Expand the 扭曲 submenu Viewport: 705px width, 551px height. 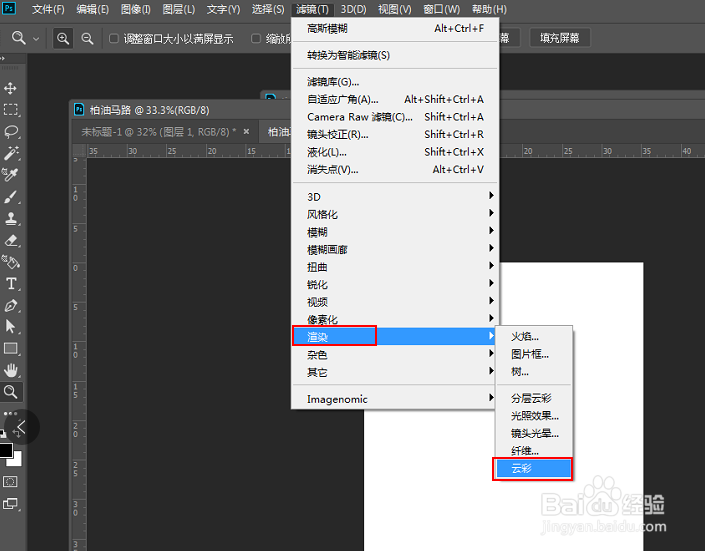click(395, 267)
